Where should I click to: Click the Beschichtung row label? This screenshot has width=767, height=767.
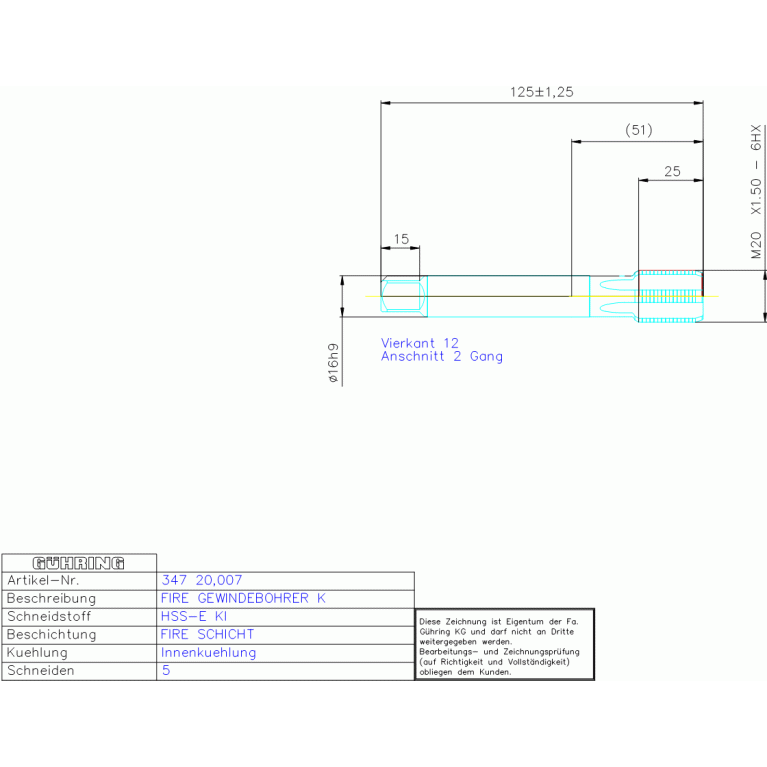[x=51, y=634]
